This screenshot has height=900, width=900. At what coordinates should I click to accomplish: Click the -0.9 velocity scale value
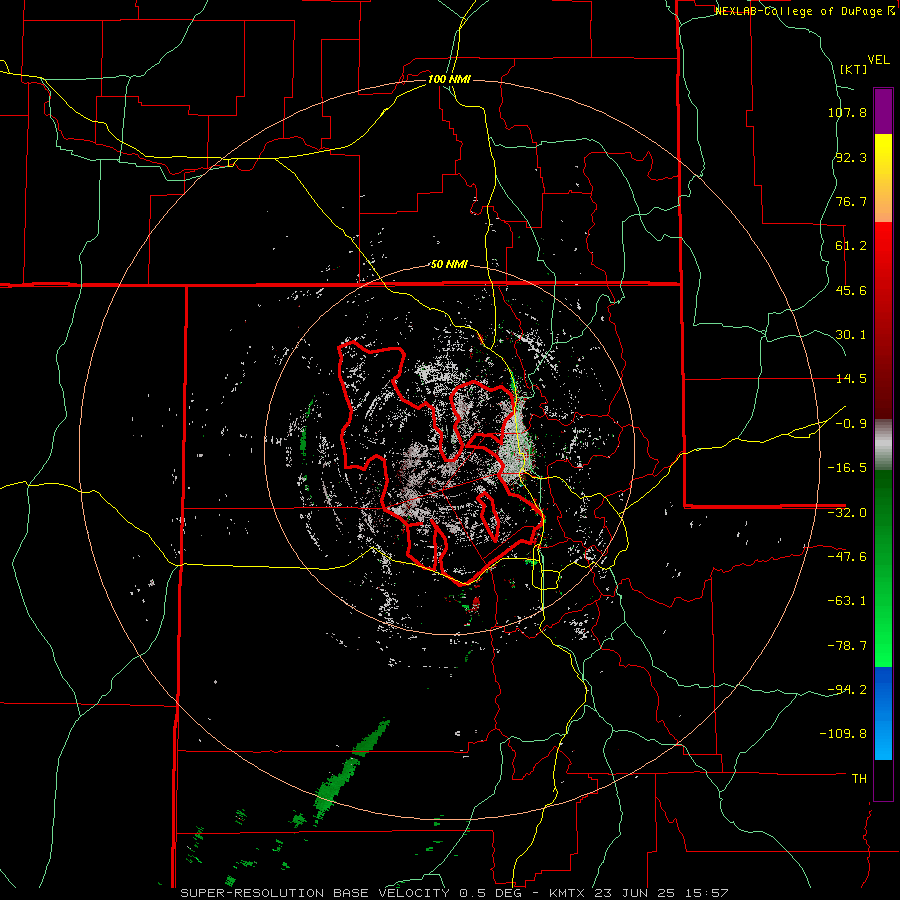tap(851, 424)
